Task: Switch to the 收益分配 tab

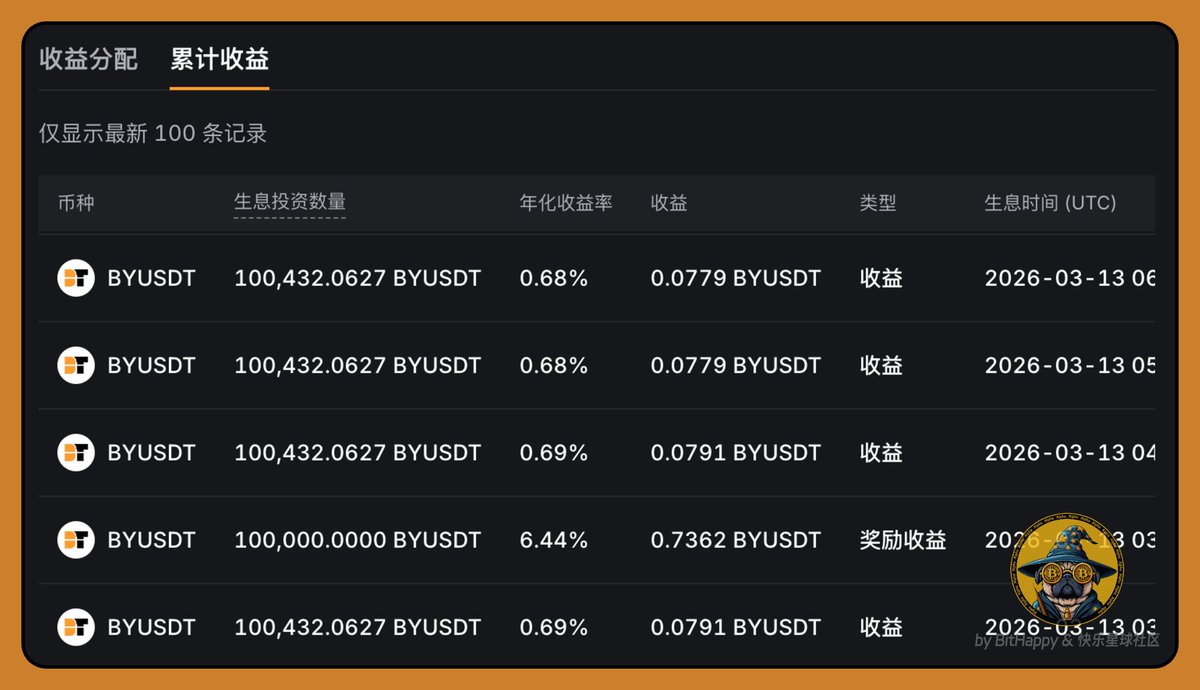Action: click(x=88, y=59)
